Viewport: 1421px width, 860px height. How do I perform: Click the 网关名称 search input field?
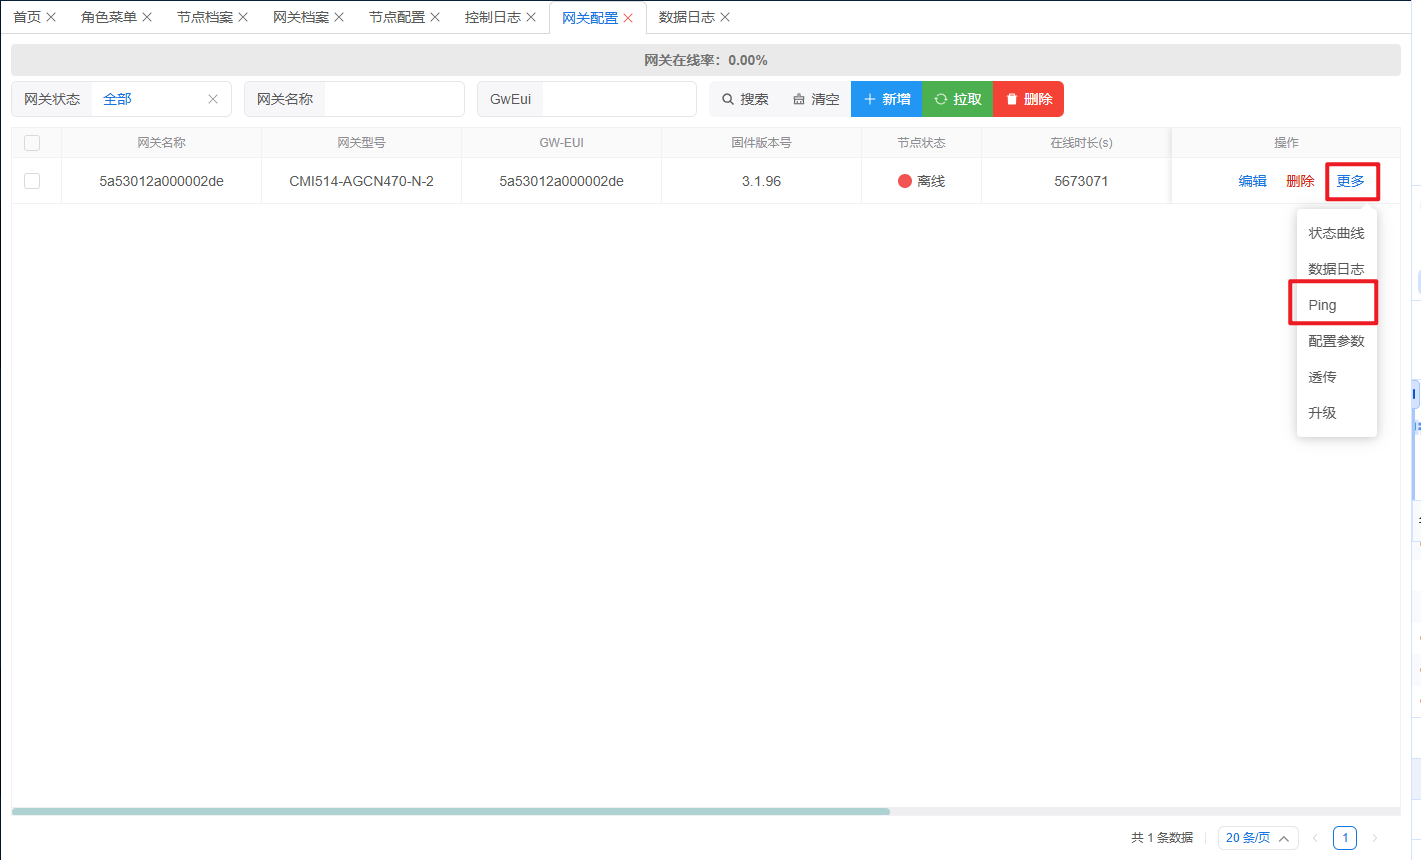(x=394, y=99)
